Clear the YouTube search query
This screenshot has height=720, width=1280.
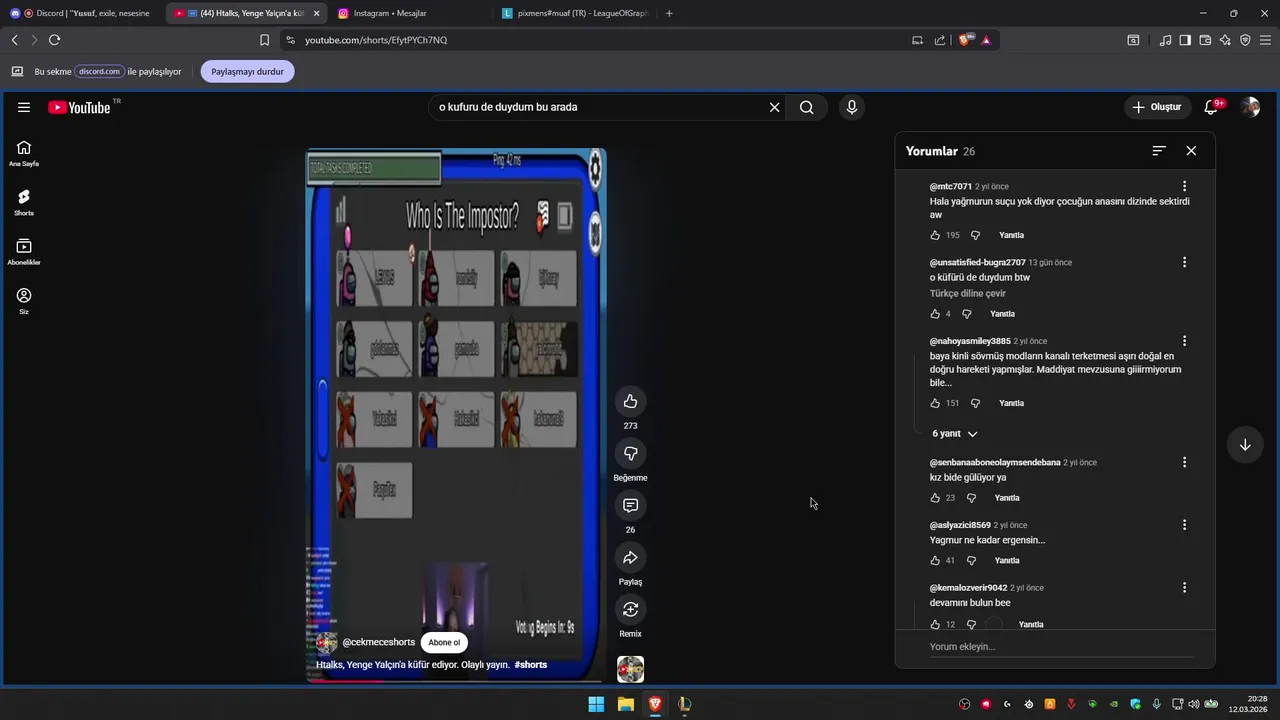coord(774,107)
